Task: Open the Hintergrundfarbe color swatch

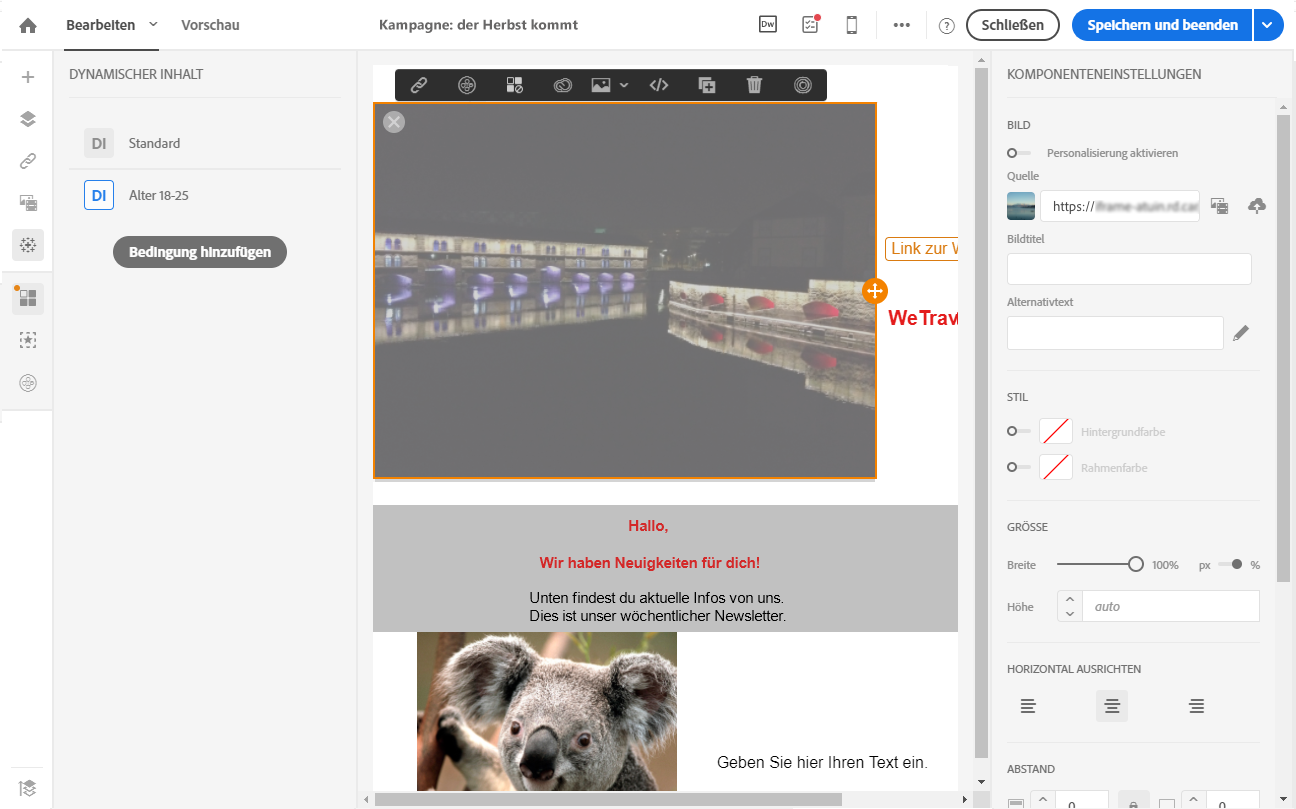Action: pyautogui.click(x=1055, y=431)
